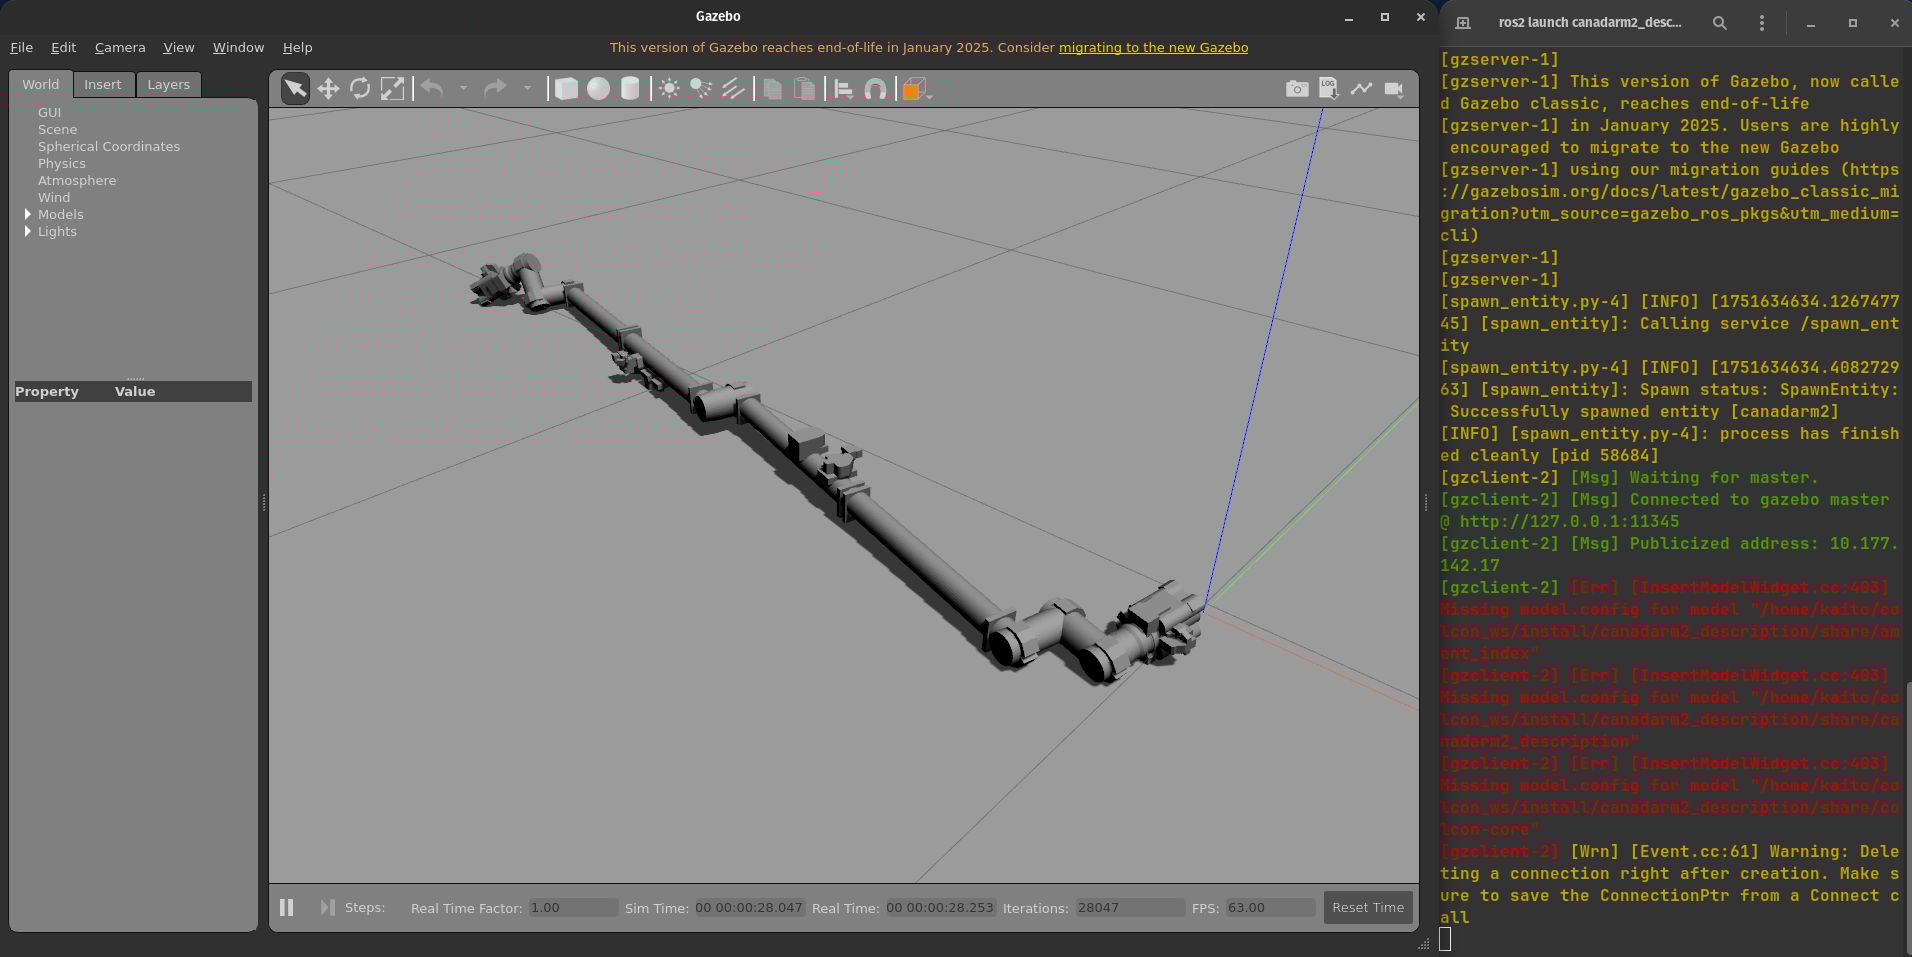Open the data logger icon
The width and height of the screenshot is (1912, 957).
[x=1328, y=89]
